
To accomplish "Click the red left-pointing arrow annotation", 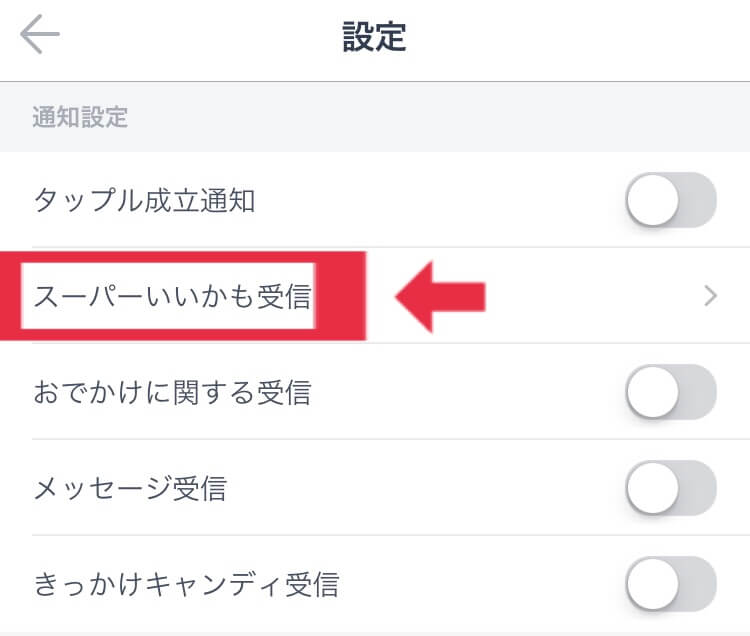I will (x=440, y=297).
